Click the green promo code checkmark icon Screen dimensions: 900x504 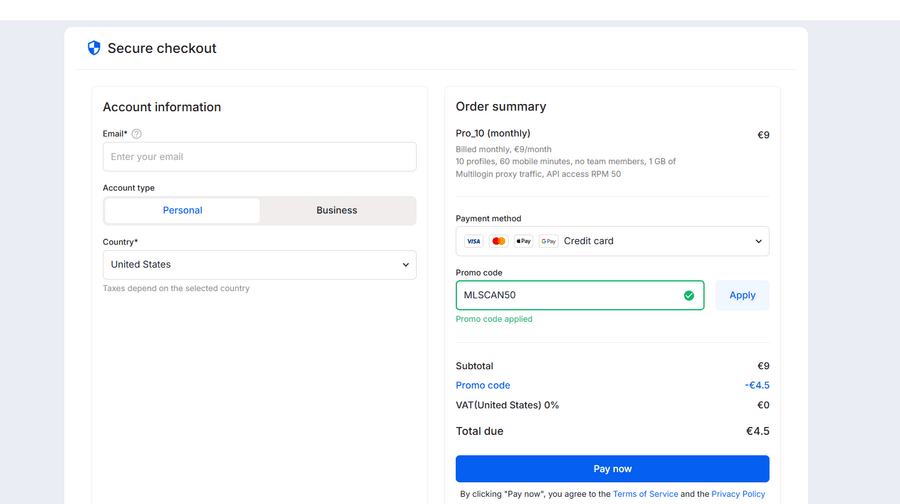[x=689, y=295]
